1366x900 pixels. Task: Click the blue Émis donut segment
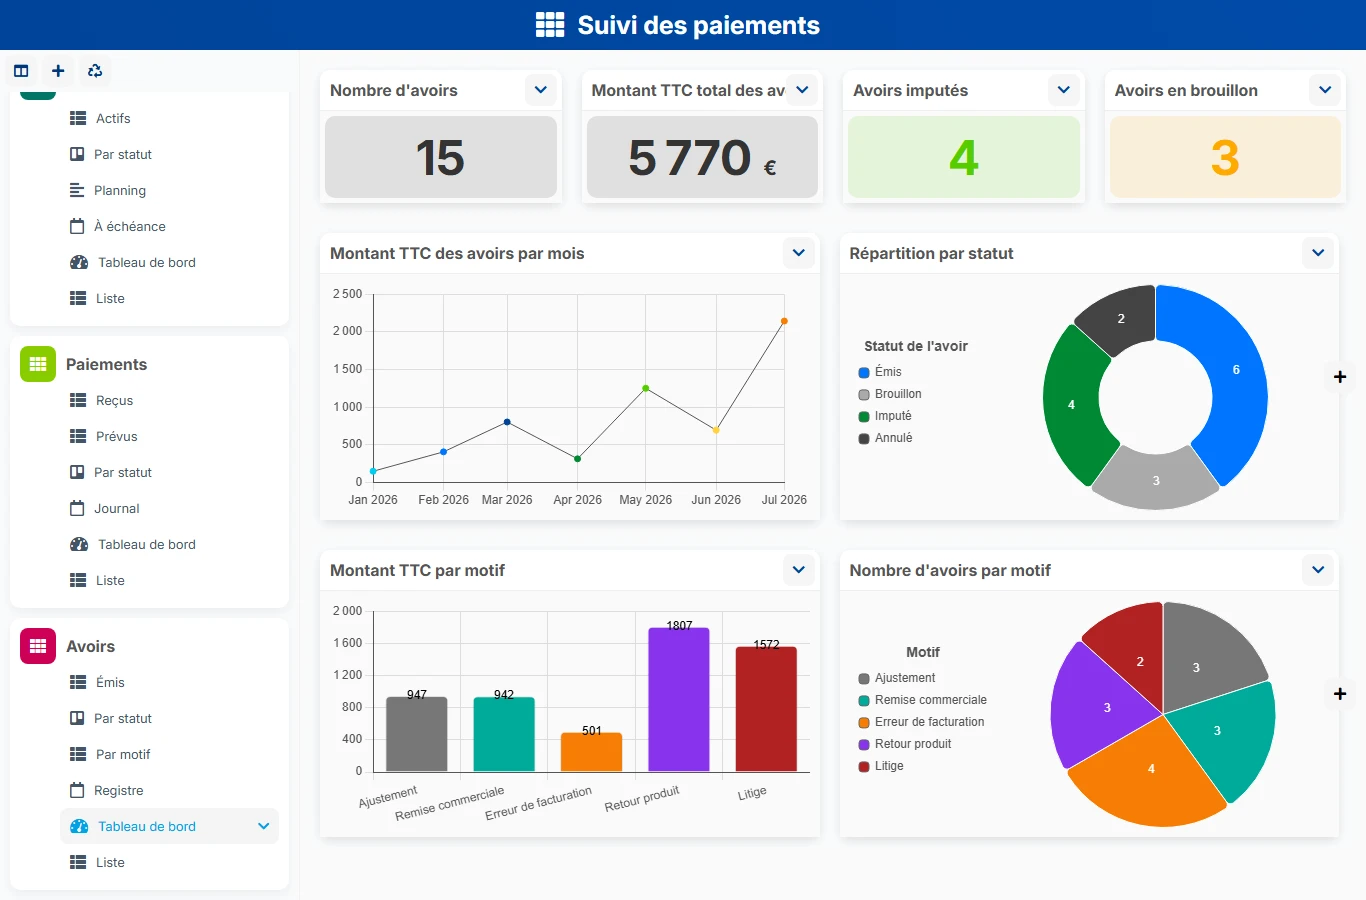1237,372
